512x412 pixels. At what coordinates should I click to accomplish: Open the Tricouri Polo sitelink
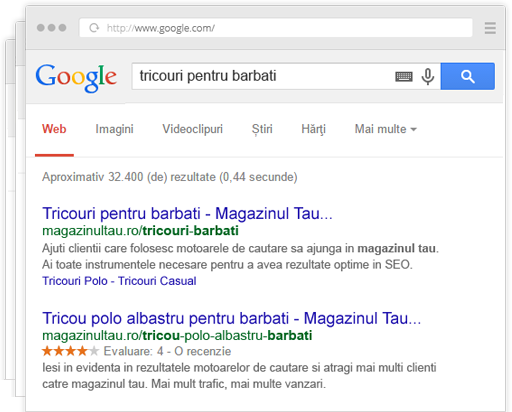tap(75, 281)
